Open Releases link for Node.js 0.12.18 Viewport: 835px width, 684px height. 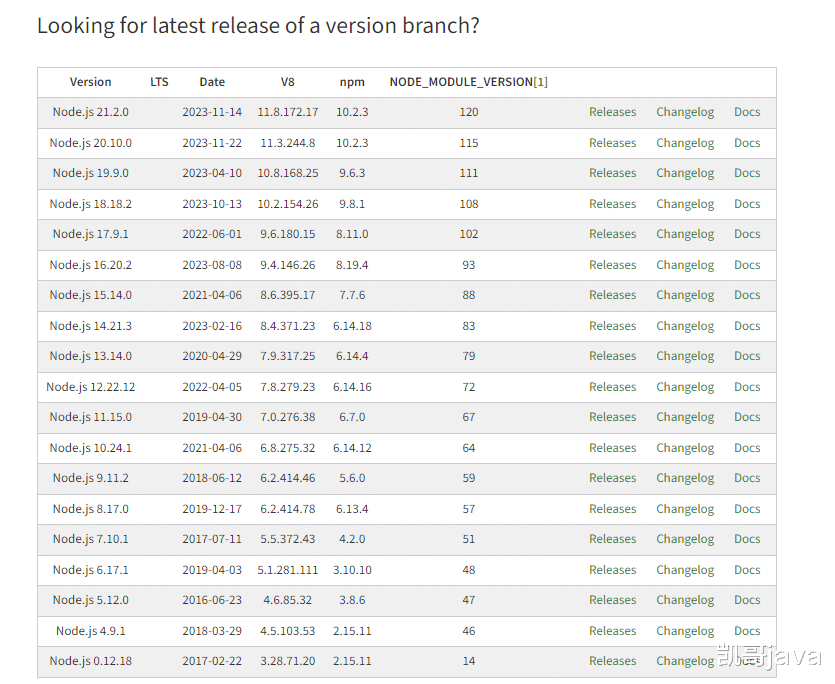612,661
